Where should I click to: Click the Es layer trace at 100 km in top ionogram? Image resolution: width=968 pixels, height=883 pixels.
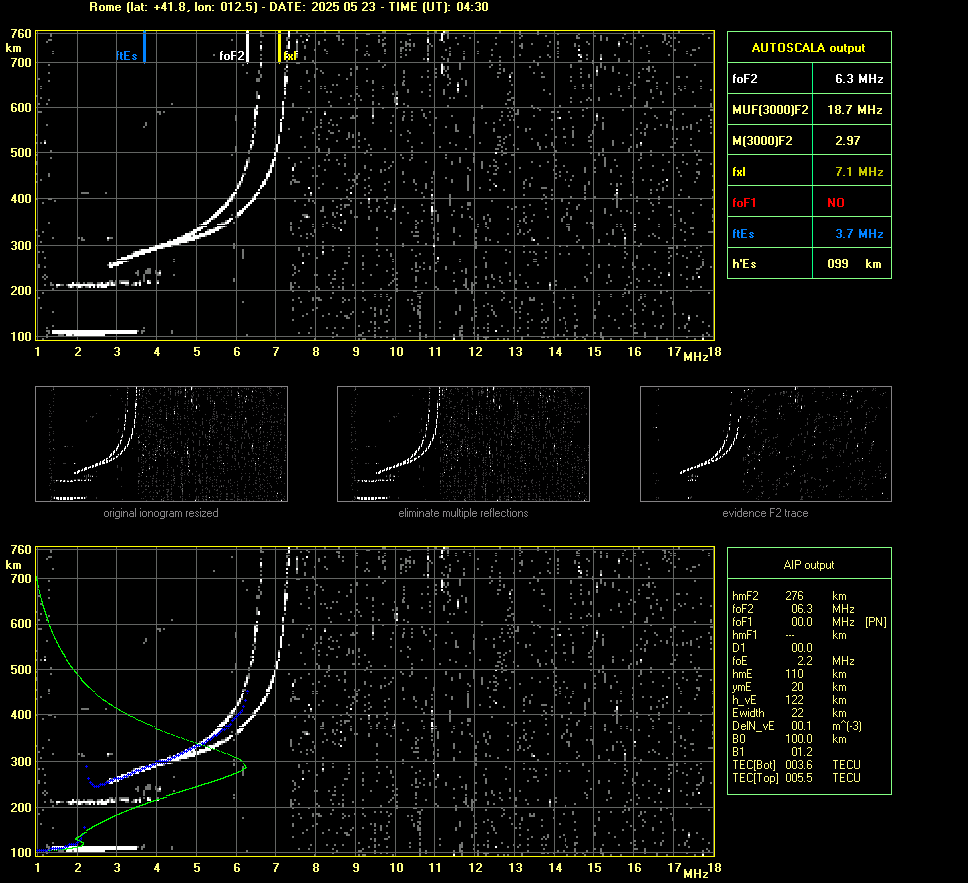click(x=94, y=332)
